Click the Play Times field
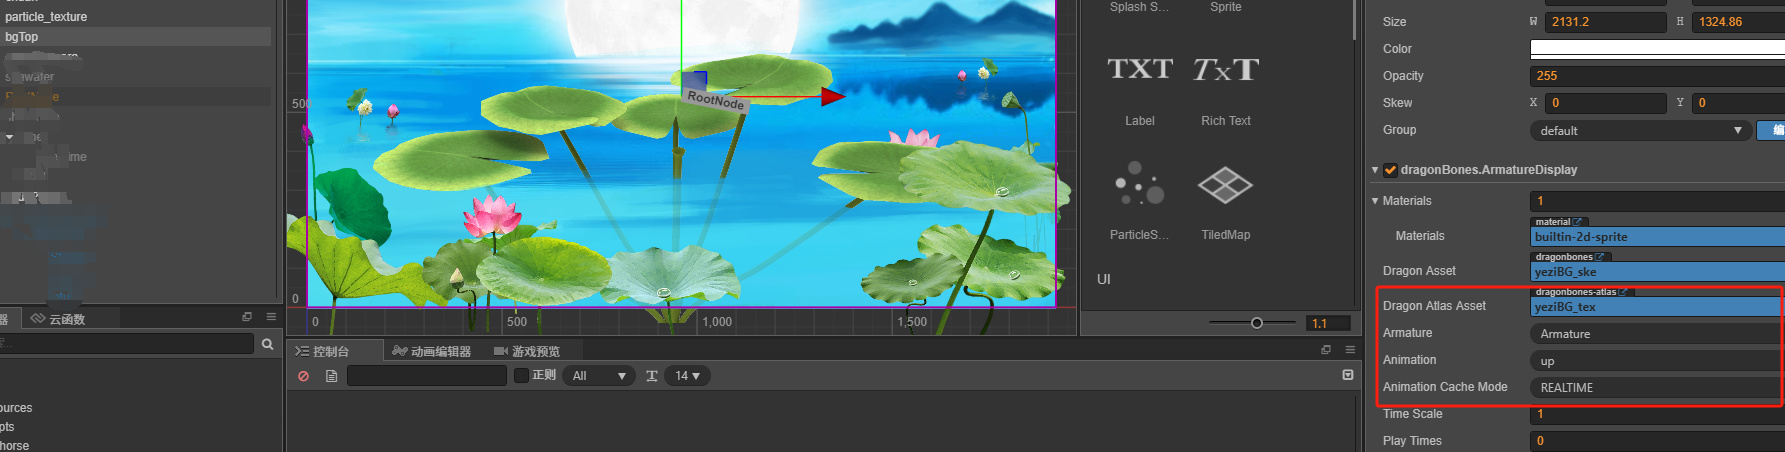The width and height of the screenshot is (1785, 452). [1657, 441]
